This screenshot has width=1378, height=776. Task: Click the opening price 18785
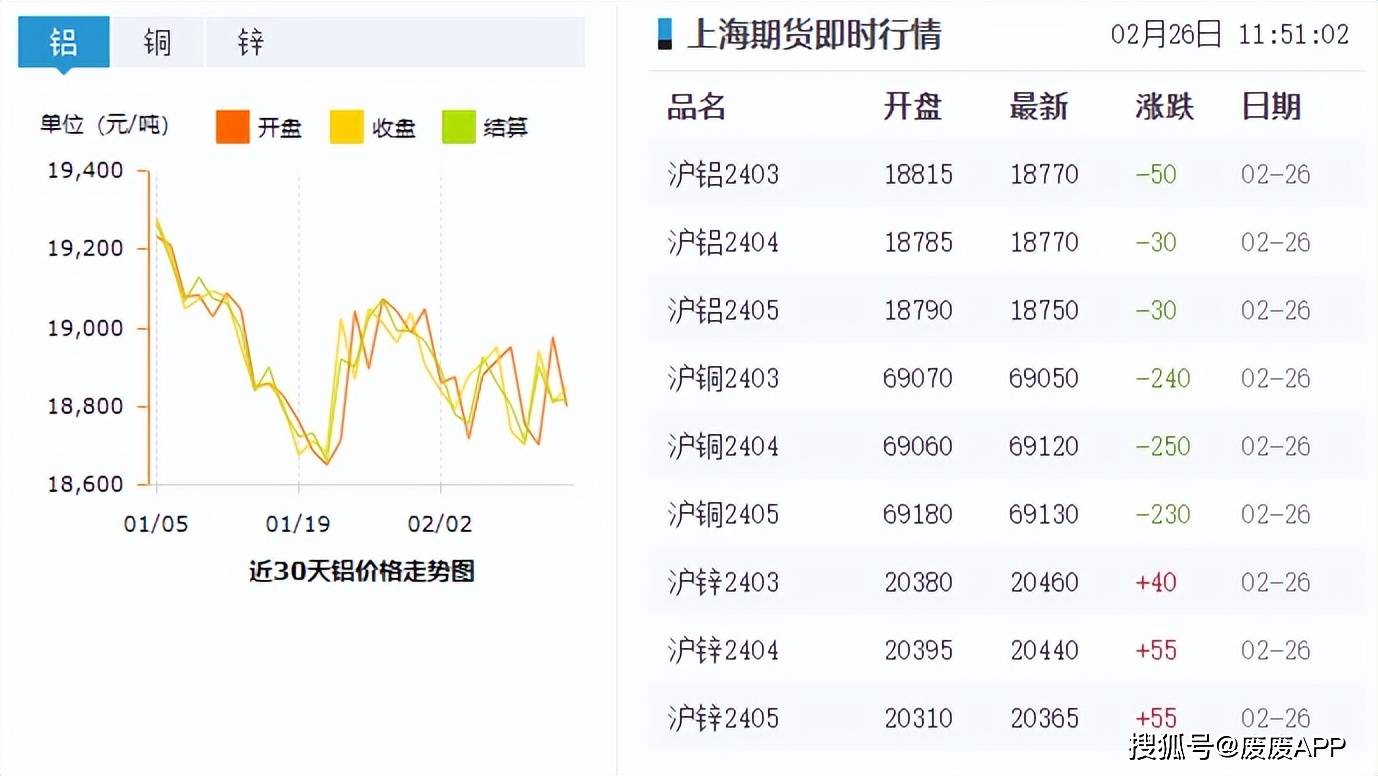pyautogui.click(x=918, y=243)
